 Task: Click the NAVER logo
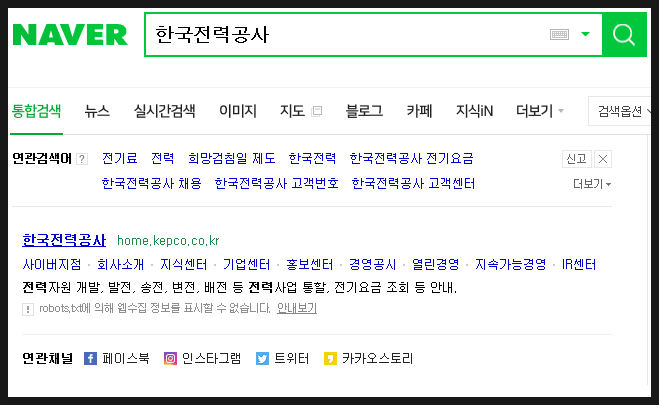[x=70, y=34]
